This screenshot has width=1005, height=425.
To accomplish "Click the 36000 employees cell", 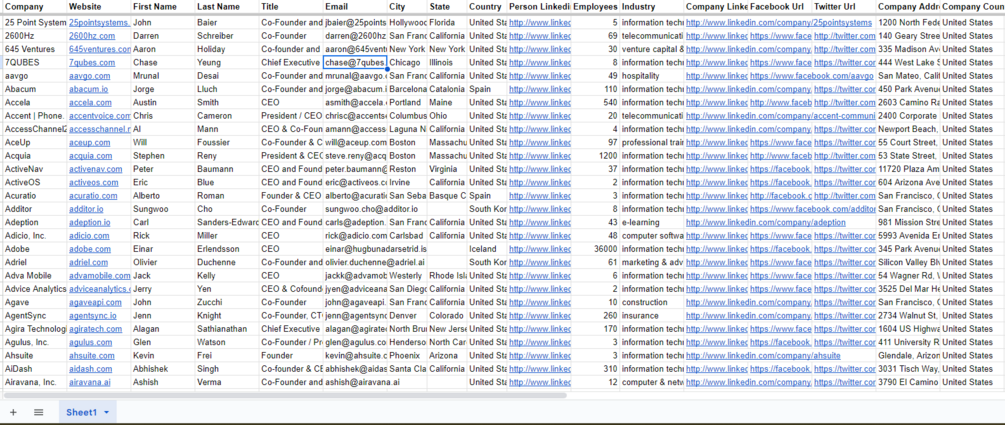I will point(595,249).
